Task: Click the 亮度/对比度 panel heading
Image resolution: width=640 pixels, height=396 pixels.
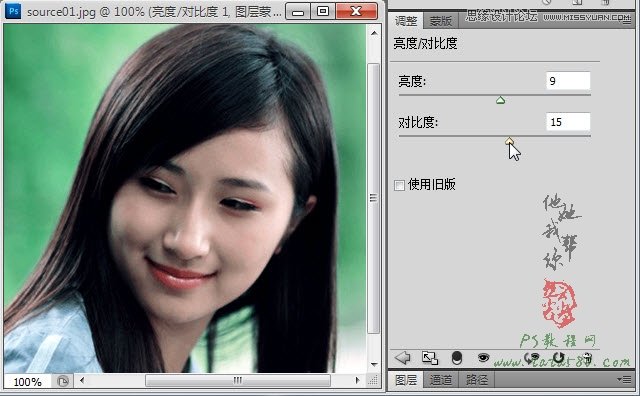Action: (425, 43)
